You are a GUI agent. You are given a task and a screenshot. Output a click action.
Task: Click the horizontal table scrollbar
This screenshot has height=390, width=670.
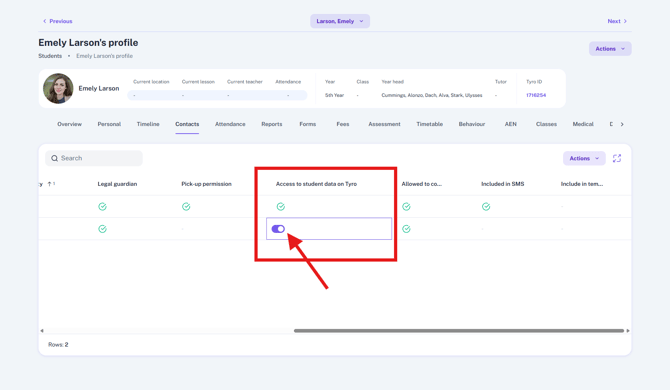(x=459, y=331)
